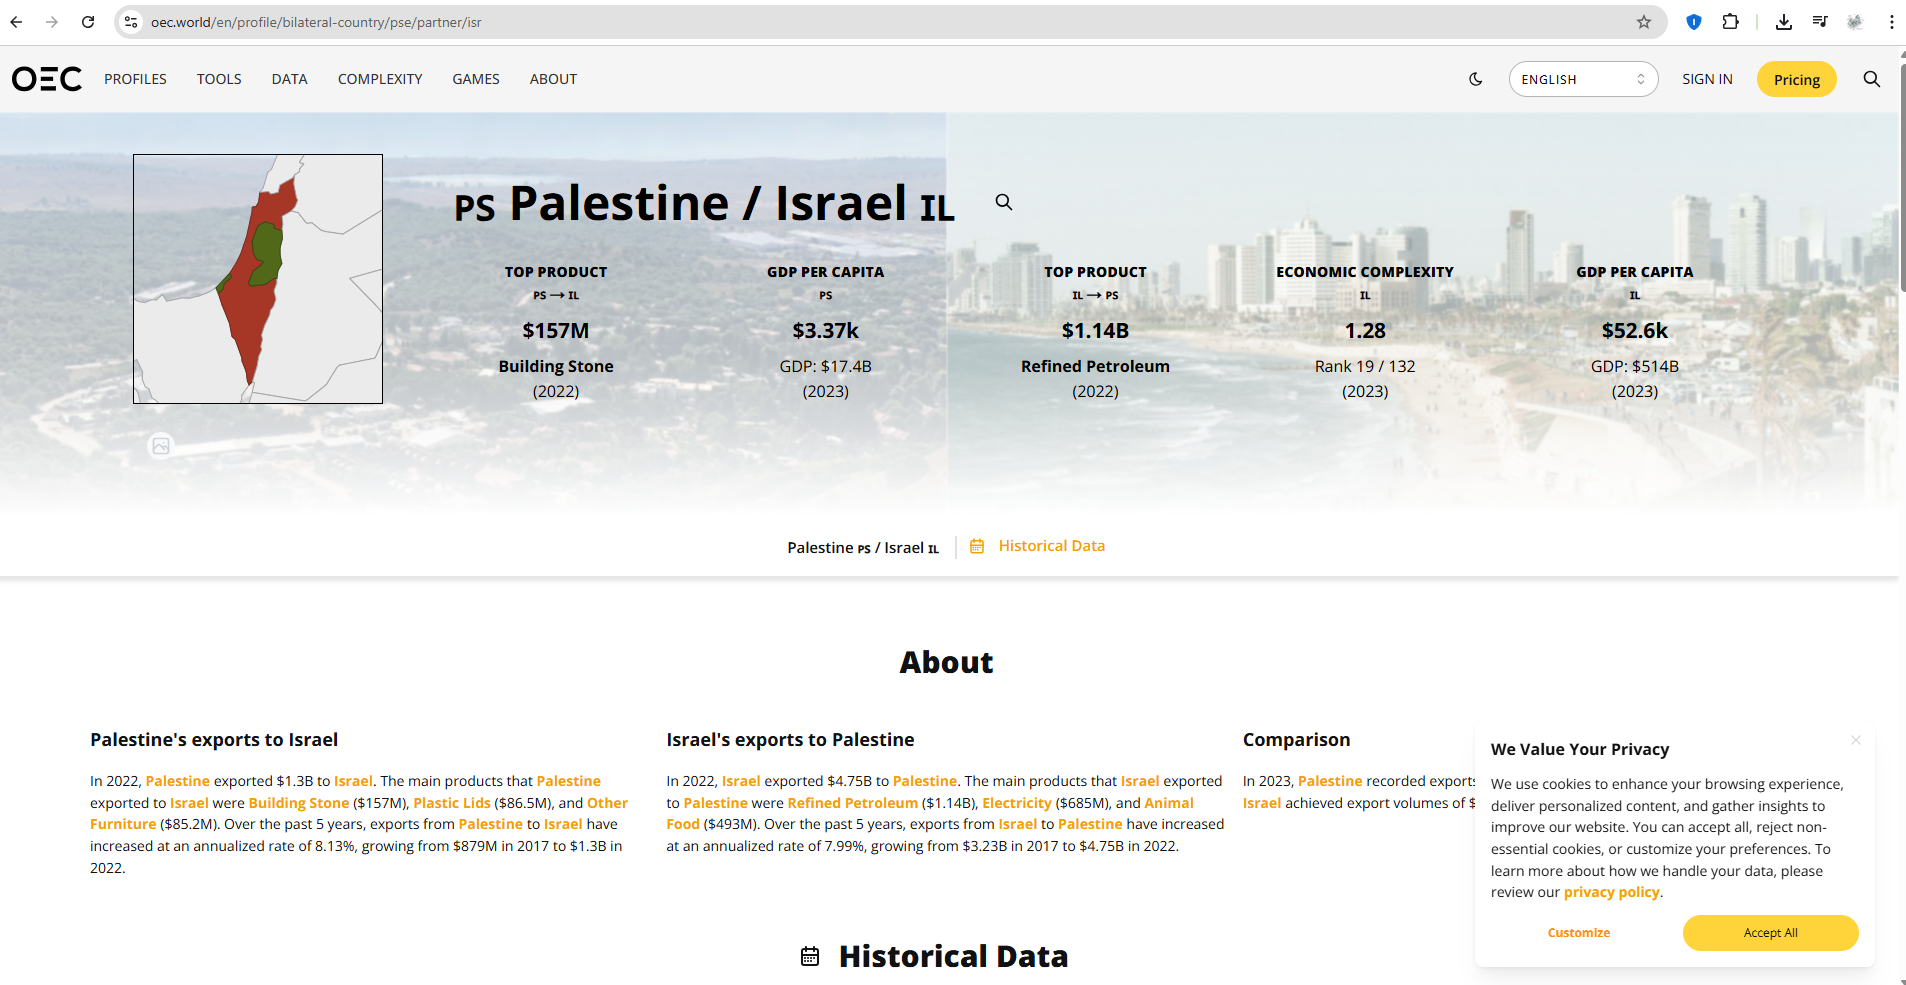Open the COMPLEXITY menu

[380, 79]
